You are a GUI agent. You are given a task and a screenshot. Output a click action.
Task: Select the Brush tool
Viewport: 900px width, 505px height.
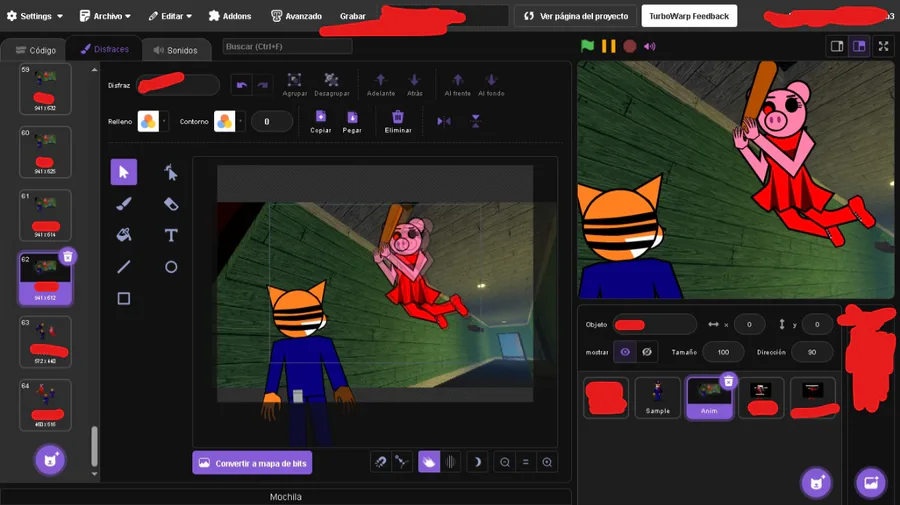click(123, 204)
